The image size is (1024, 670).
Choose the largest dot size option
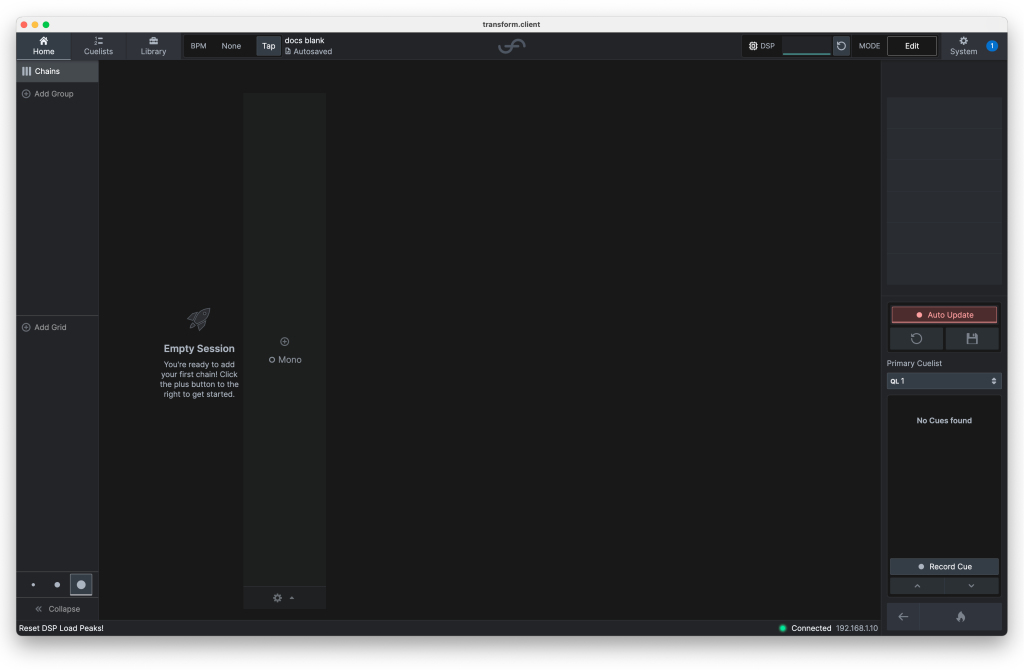tap(81, 585)
